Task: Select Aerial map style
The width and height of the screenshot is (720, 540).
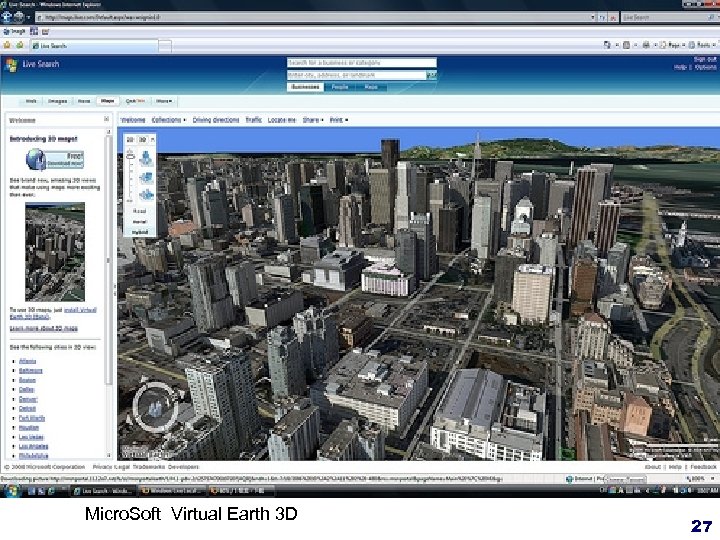Action: pos(140,221)
